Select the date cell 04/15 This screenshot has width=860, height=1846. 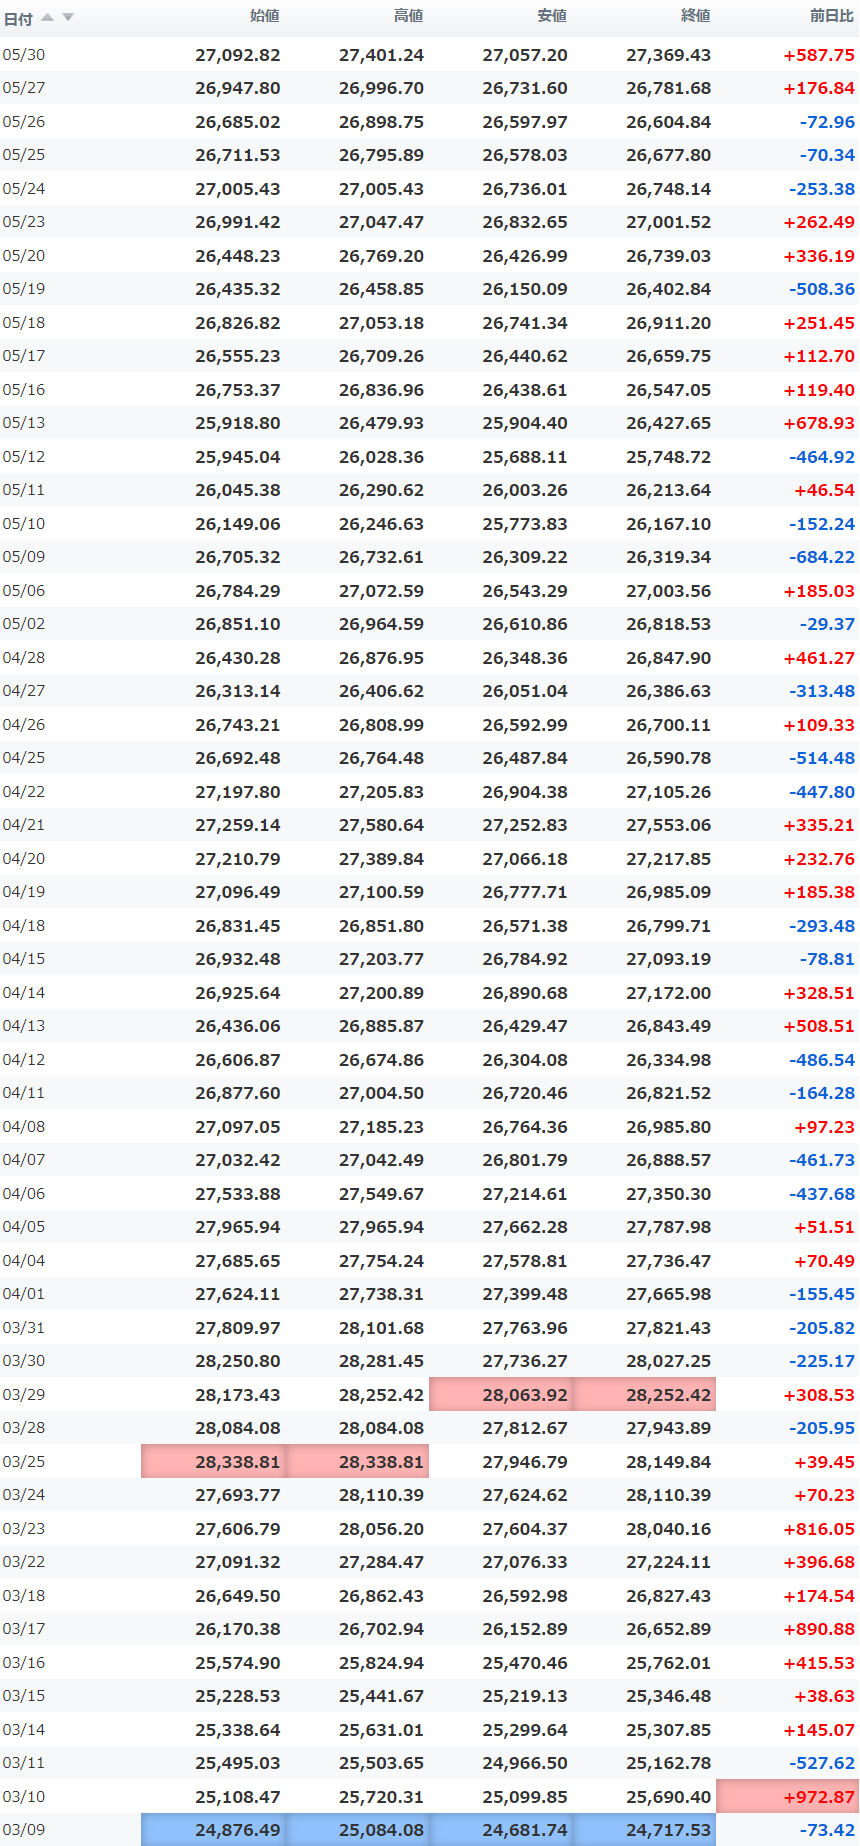coord(24,959)
